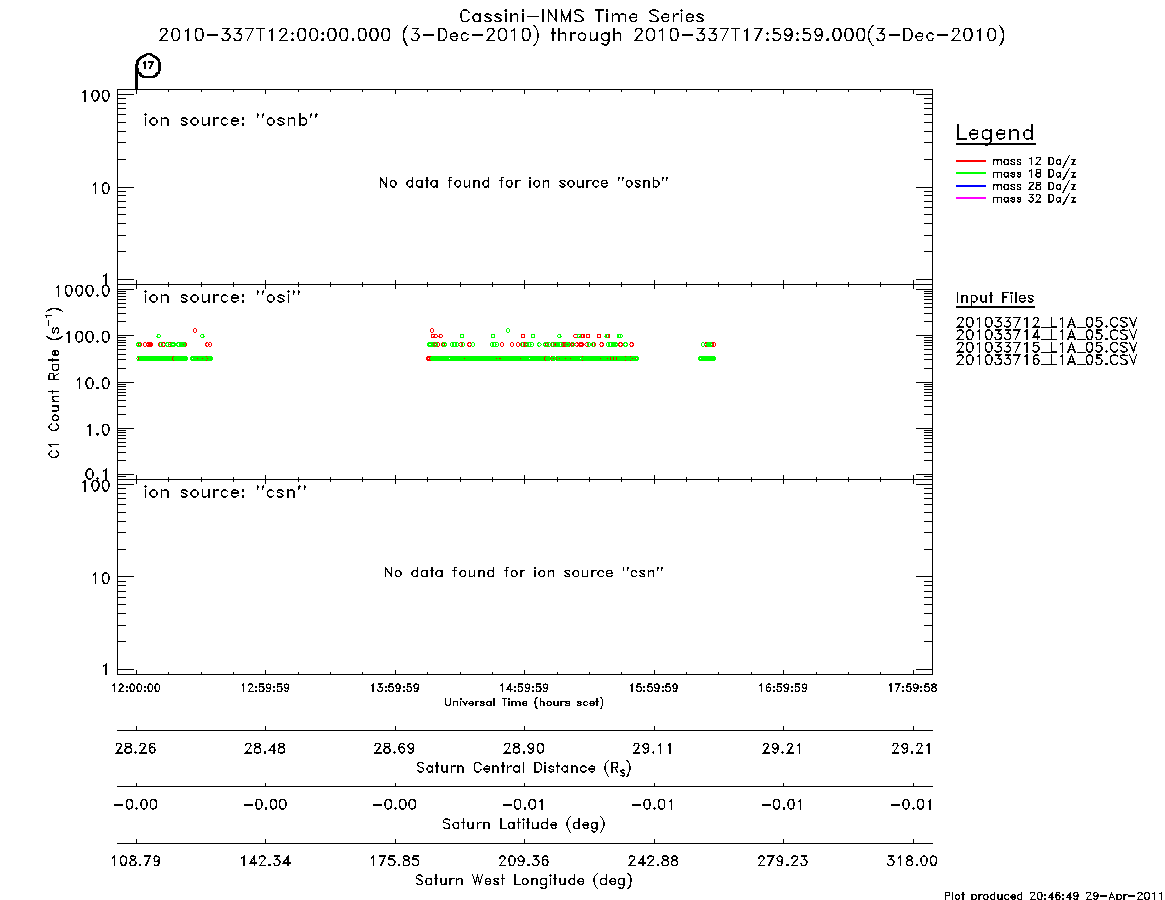
Task: Click the 279.23 longitude value
Action: tap(783, 861)
